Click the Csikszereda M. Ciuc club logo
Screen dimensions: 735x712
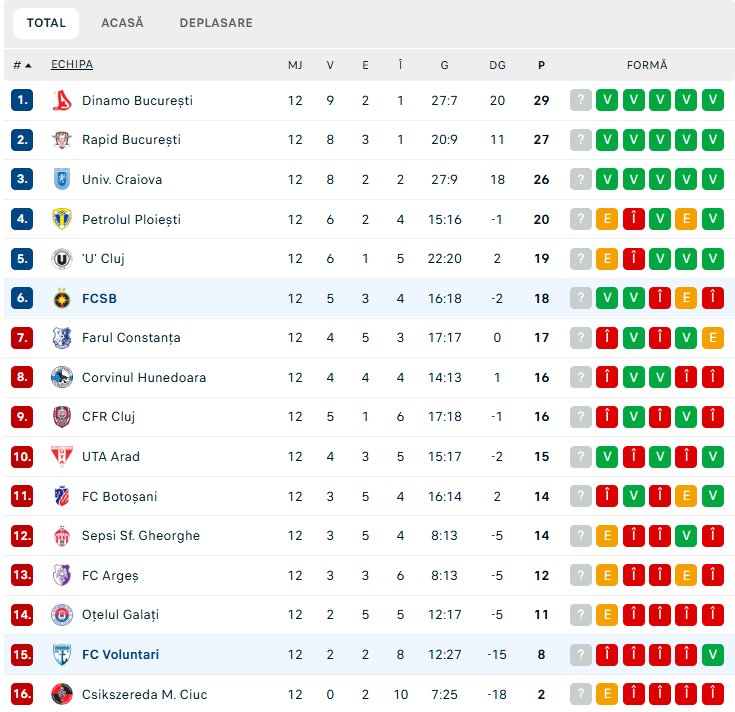pyautogui.click(x=62, y=694)
